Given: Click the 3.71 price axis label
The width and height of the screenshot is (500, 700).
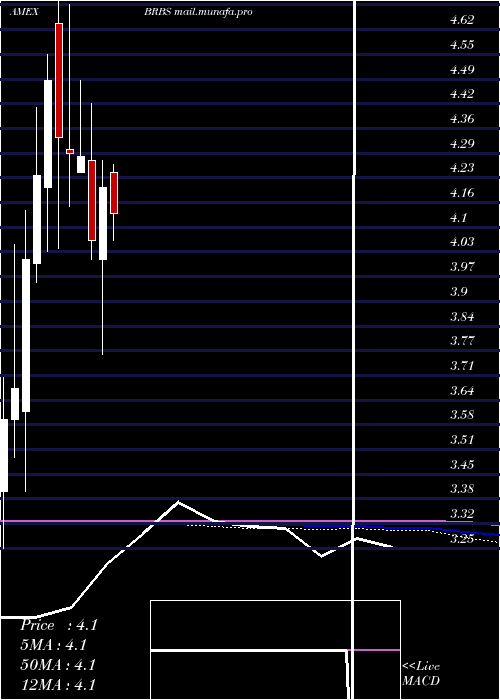Looking at the screenshot, I should [462, 366].
